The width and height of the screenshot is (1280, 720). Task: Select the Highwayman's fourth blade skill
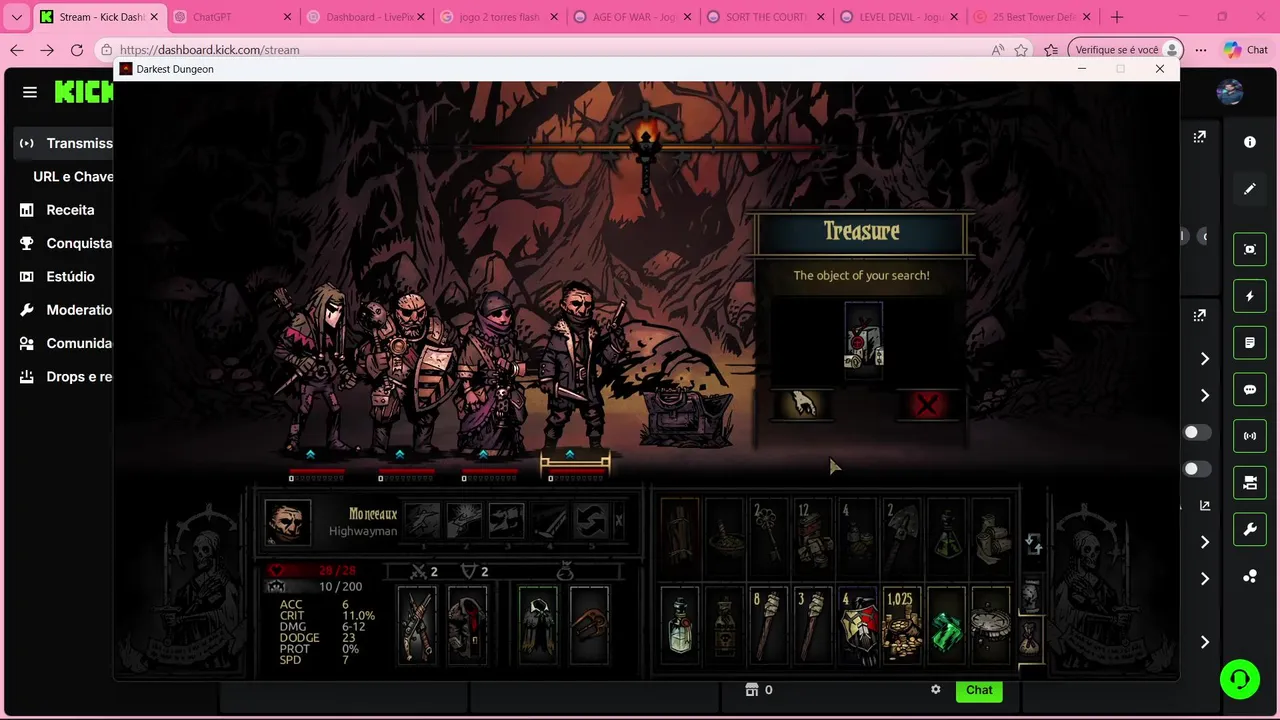pyautogui.click(x=549, y=521)
